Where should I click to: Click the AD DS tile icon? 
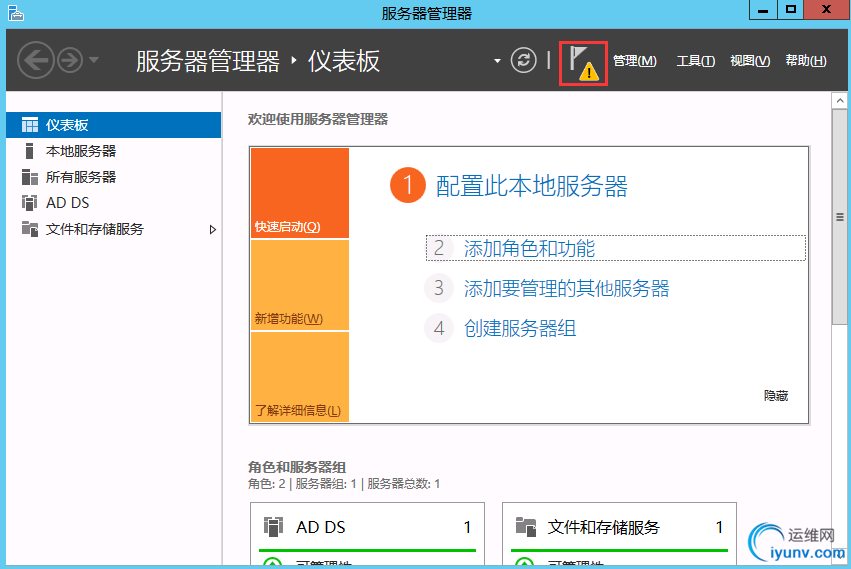click(274, 527)
